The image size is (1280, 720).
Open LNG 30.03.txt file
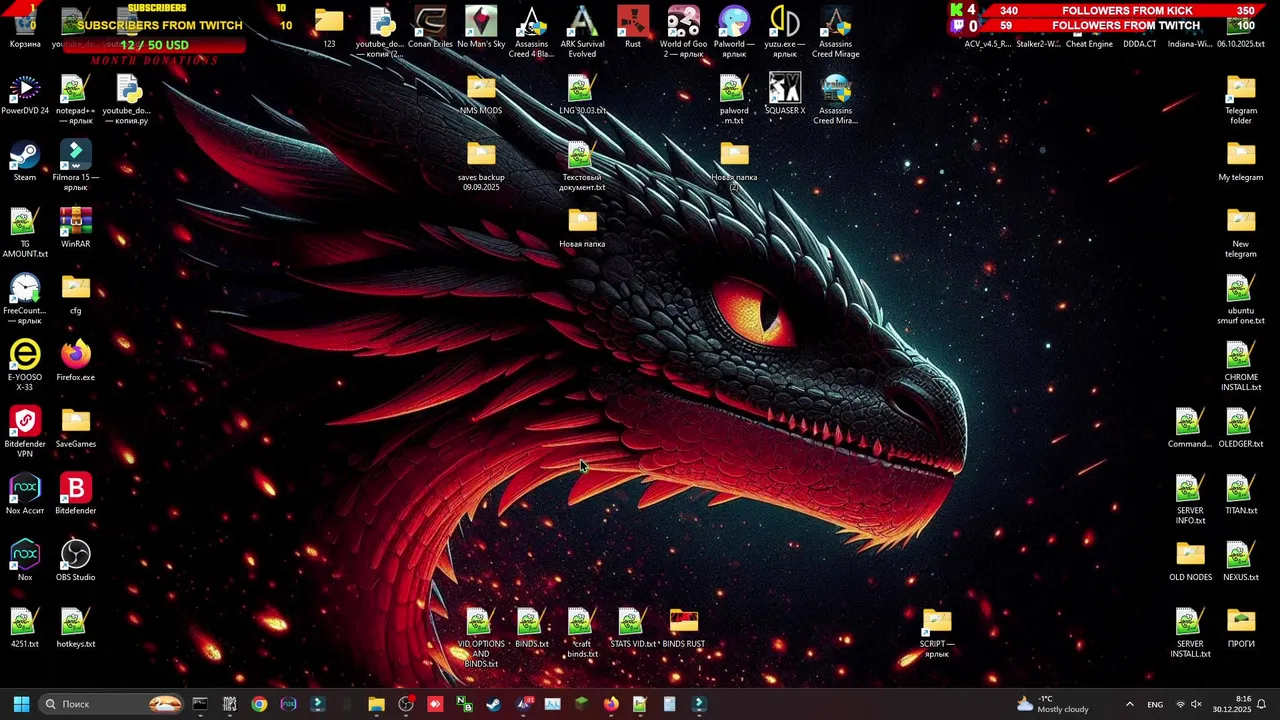582,95
